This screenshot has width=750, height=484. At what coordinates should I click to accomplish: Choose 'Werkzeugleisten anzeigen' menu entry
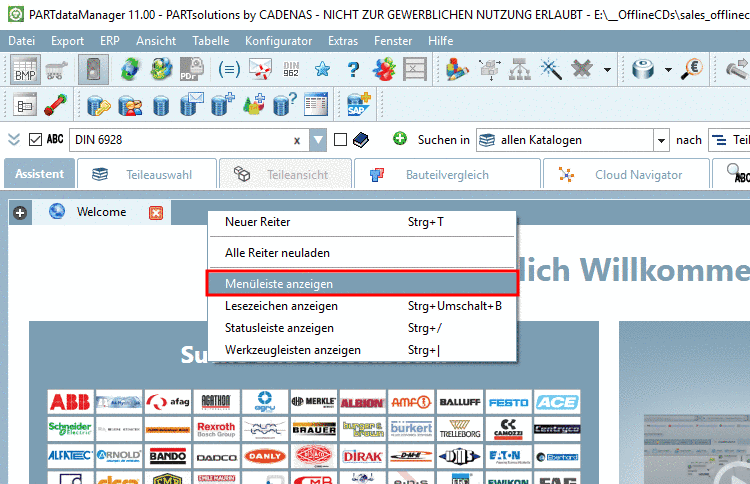point(362,350)
